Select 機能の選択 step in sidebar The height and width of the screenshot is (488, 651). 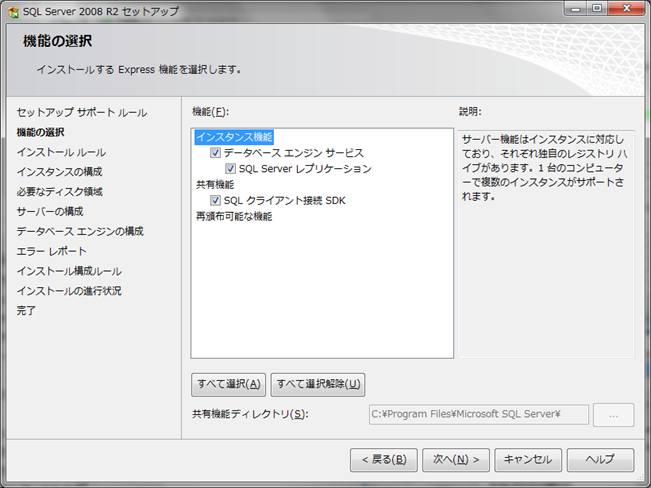pyautogui.click(x=41, y=132)
